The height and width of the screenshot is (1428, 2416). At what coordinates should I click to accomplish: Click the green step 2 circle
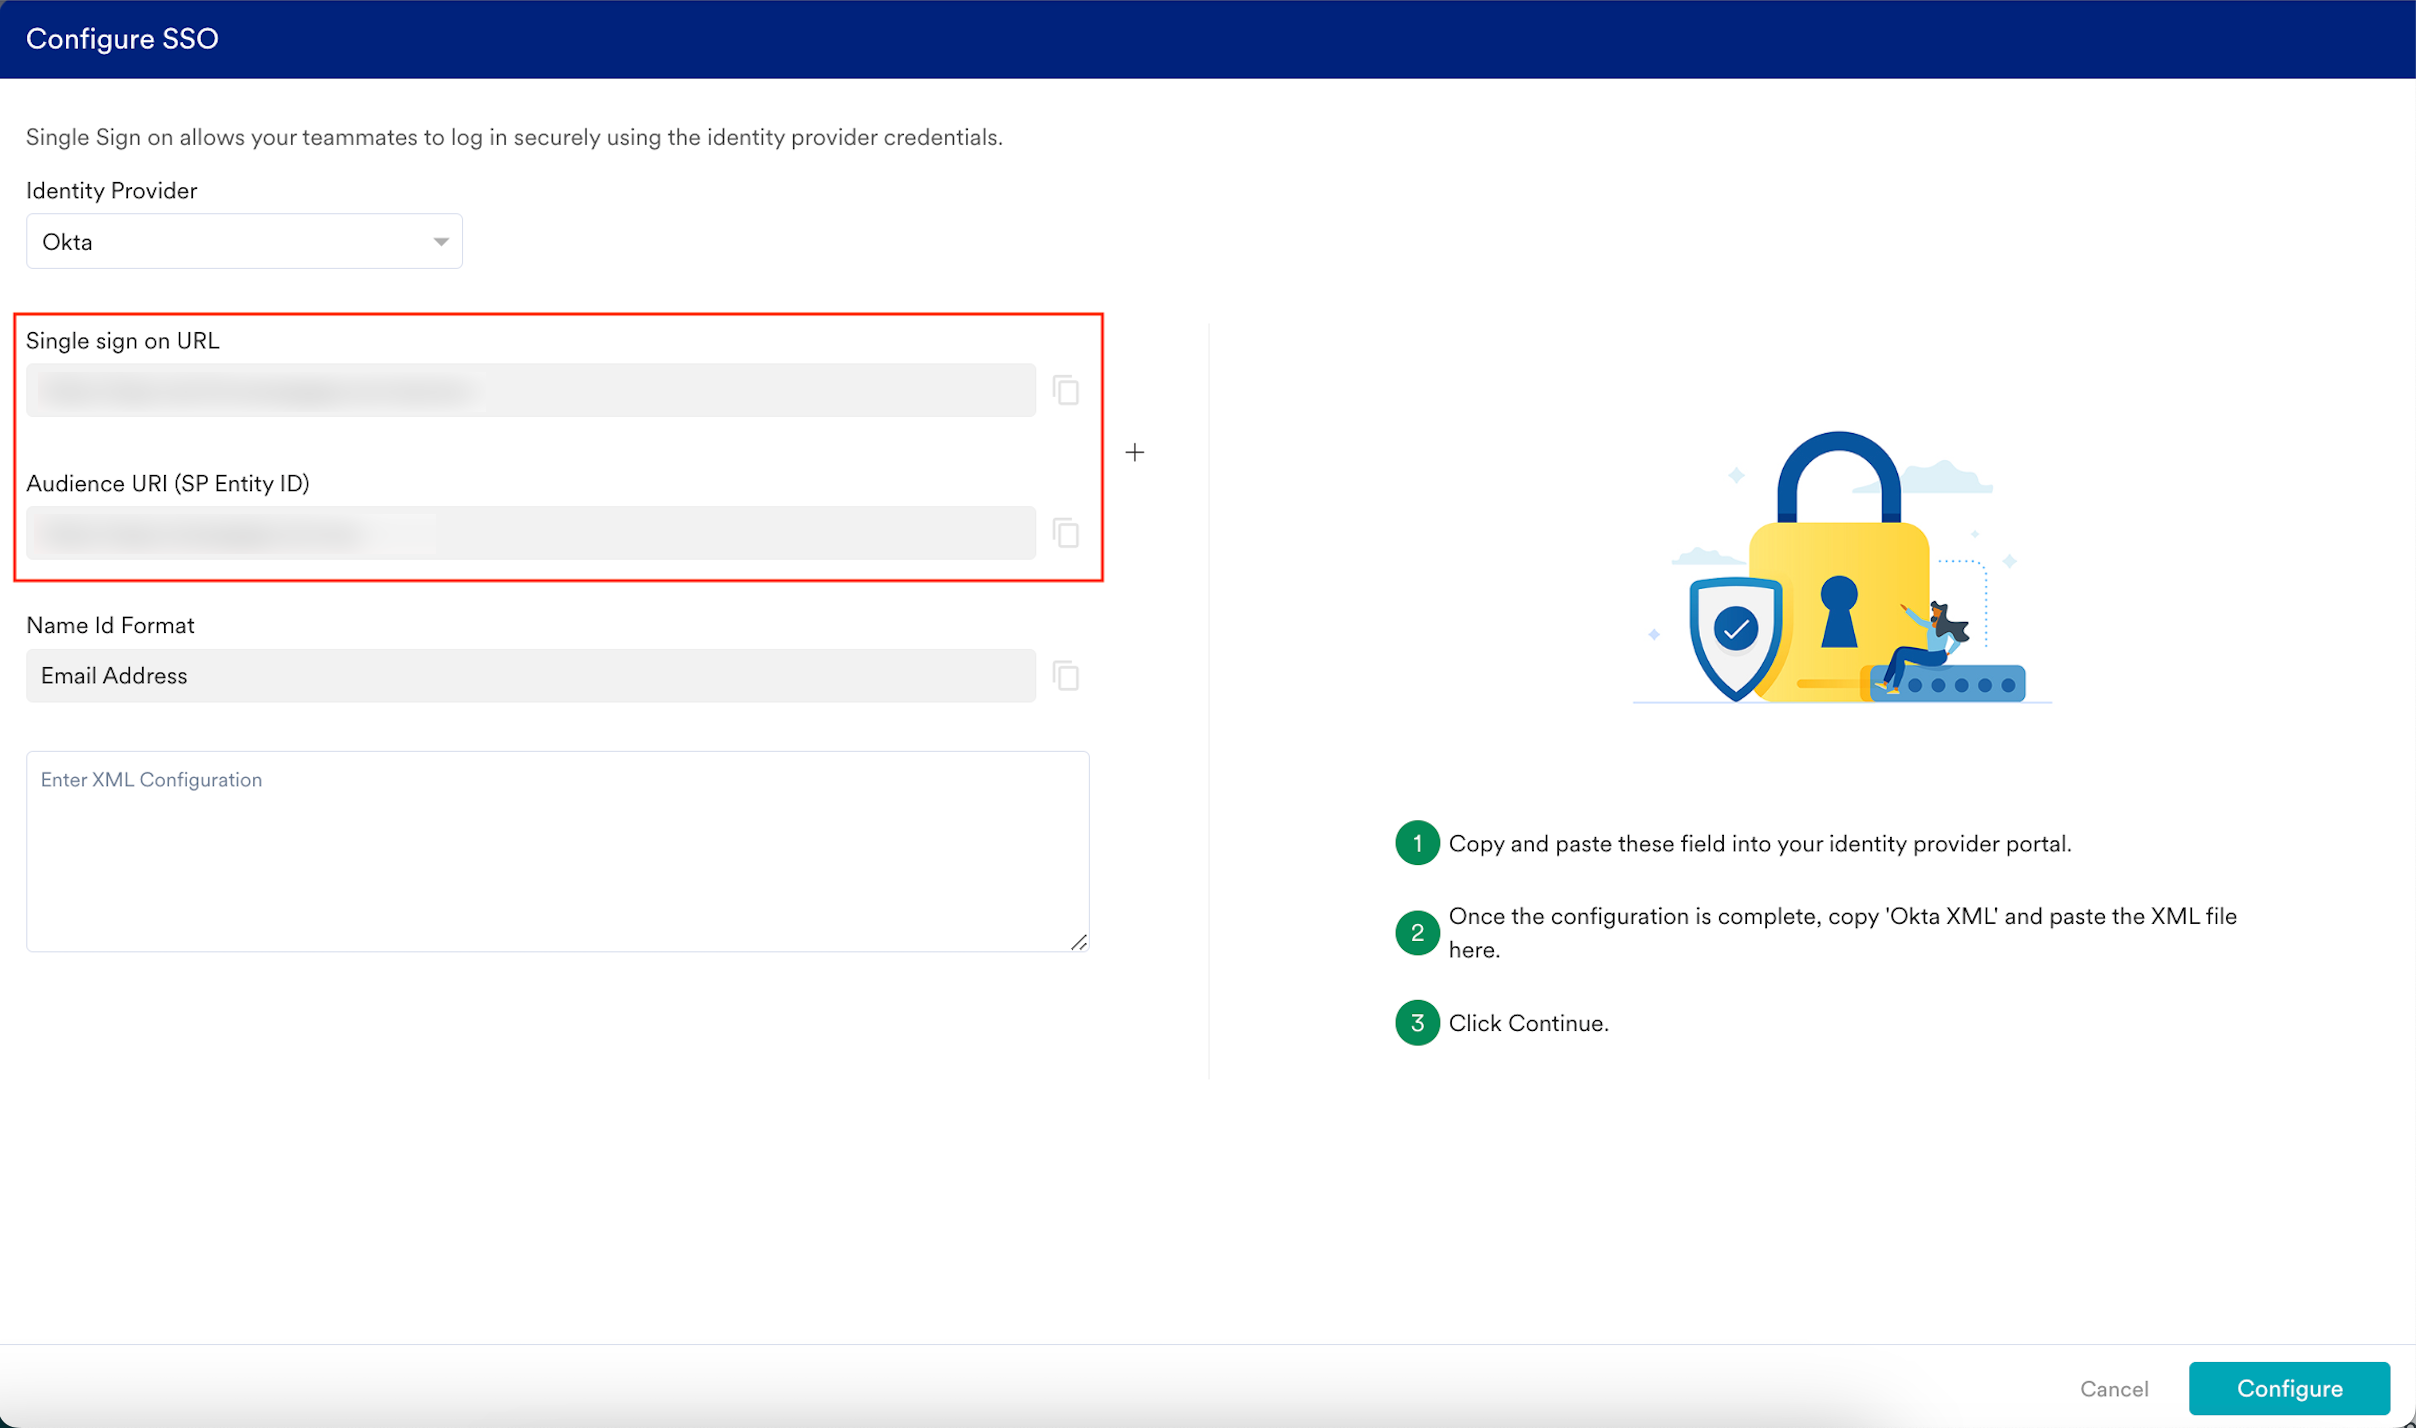click(1416, 932)
